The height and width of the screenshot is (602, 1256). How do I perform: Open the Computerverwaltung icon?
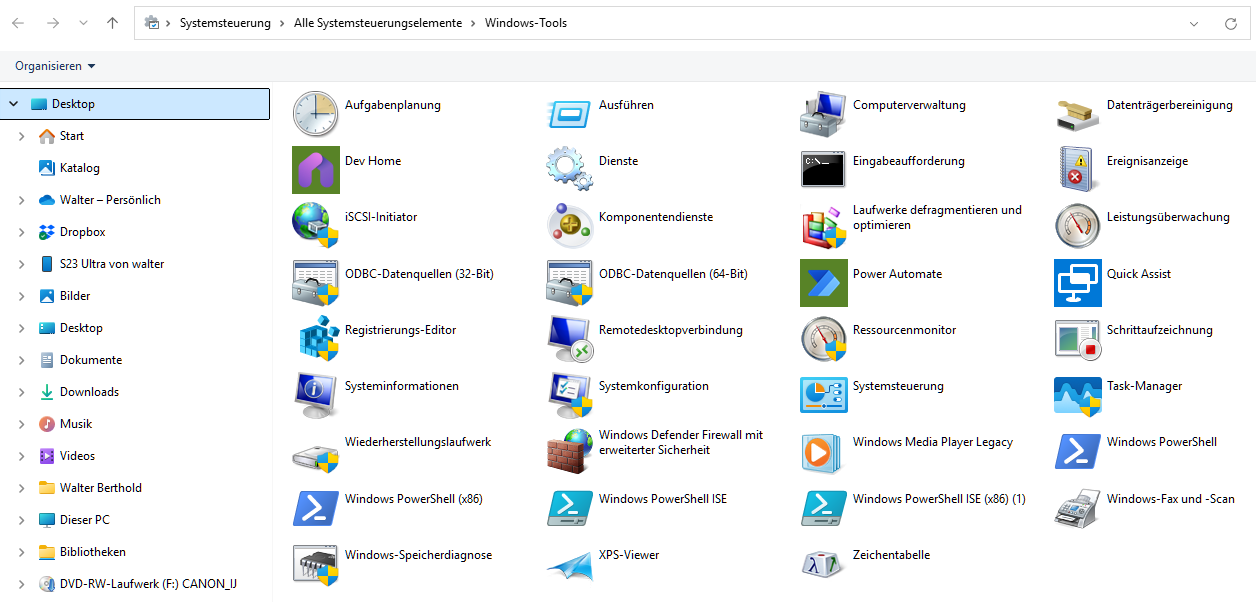[x=824, y=114]
